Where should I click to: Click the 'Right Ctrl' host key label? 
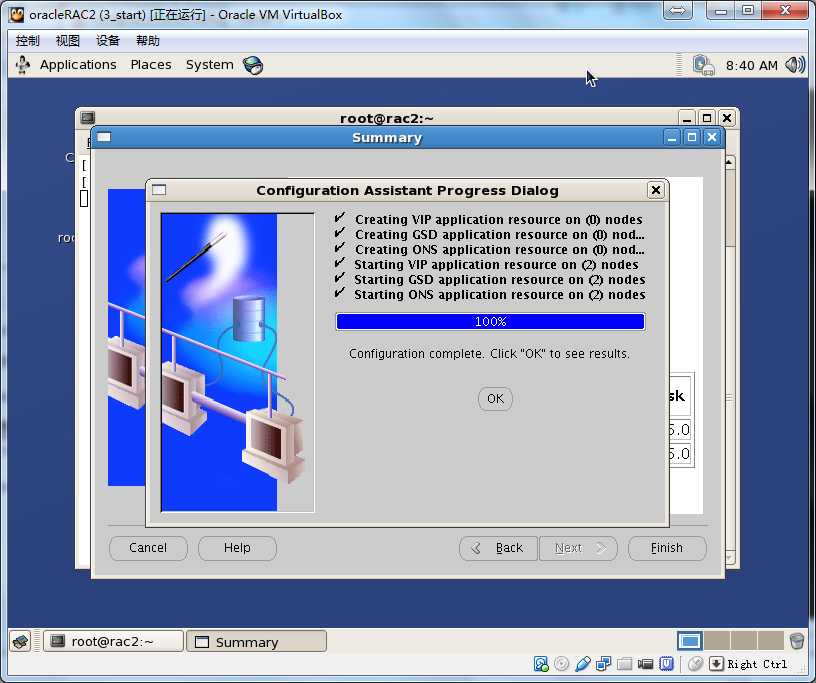point(757,664)
